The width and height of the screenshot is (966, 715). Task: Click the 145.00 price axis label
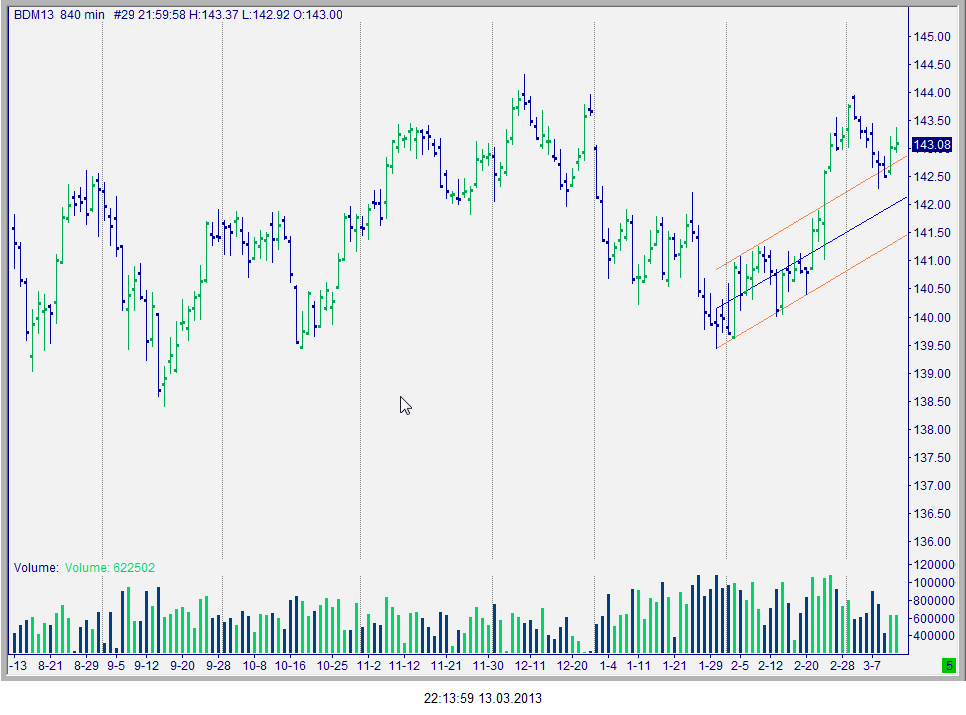[932, 37]
